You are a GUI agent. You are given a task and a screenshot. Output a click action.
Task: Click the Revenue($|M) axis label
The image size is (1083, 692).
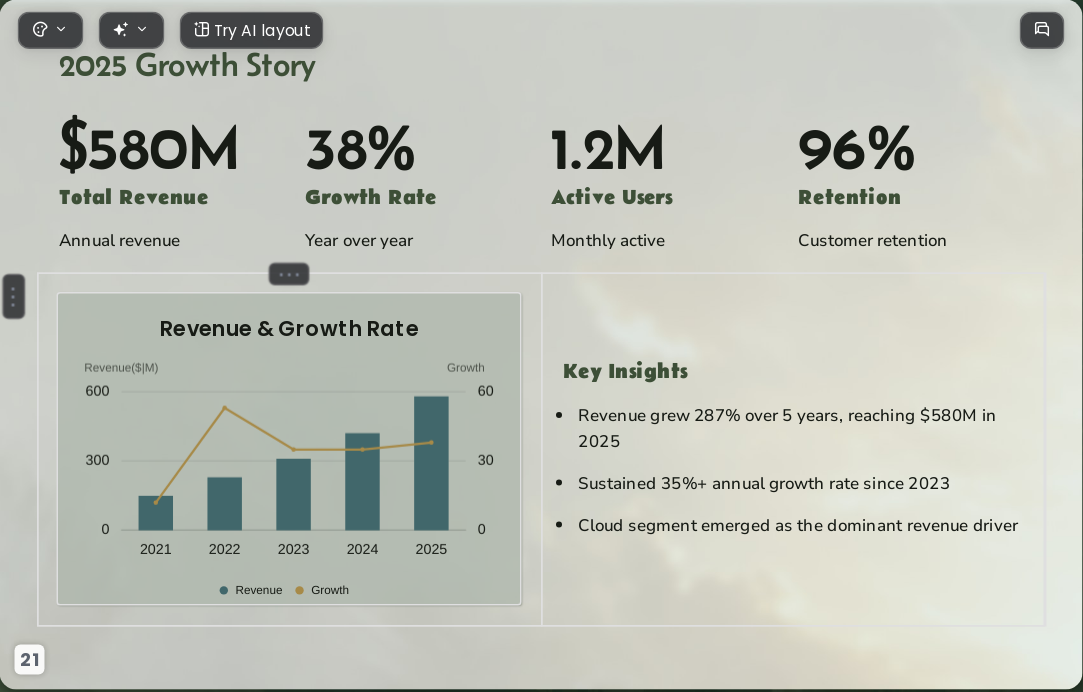pyautogui.click(x=121, y=367)
